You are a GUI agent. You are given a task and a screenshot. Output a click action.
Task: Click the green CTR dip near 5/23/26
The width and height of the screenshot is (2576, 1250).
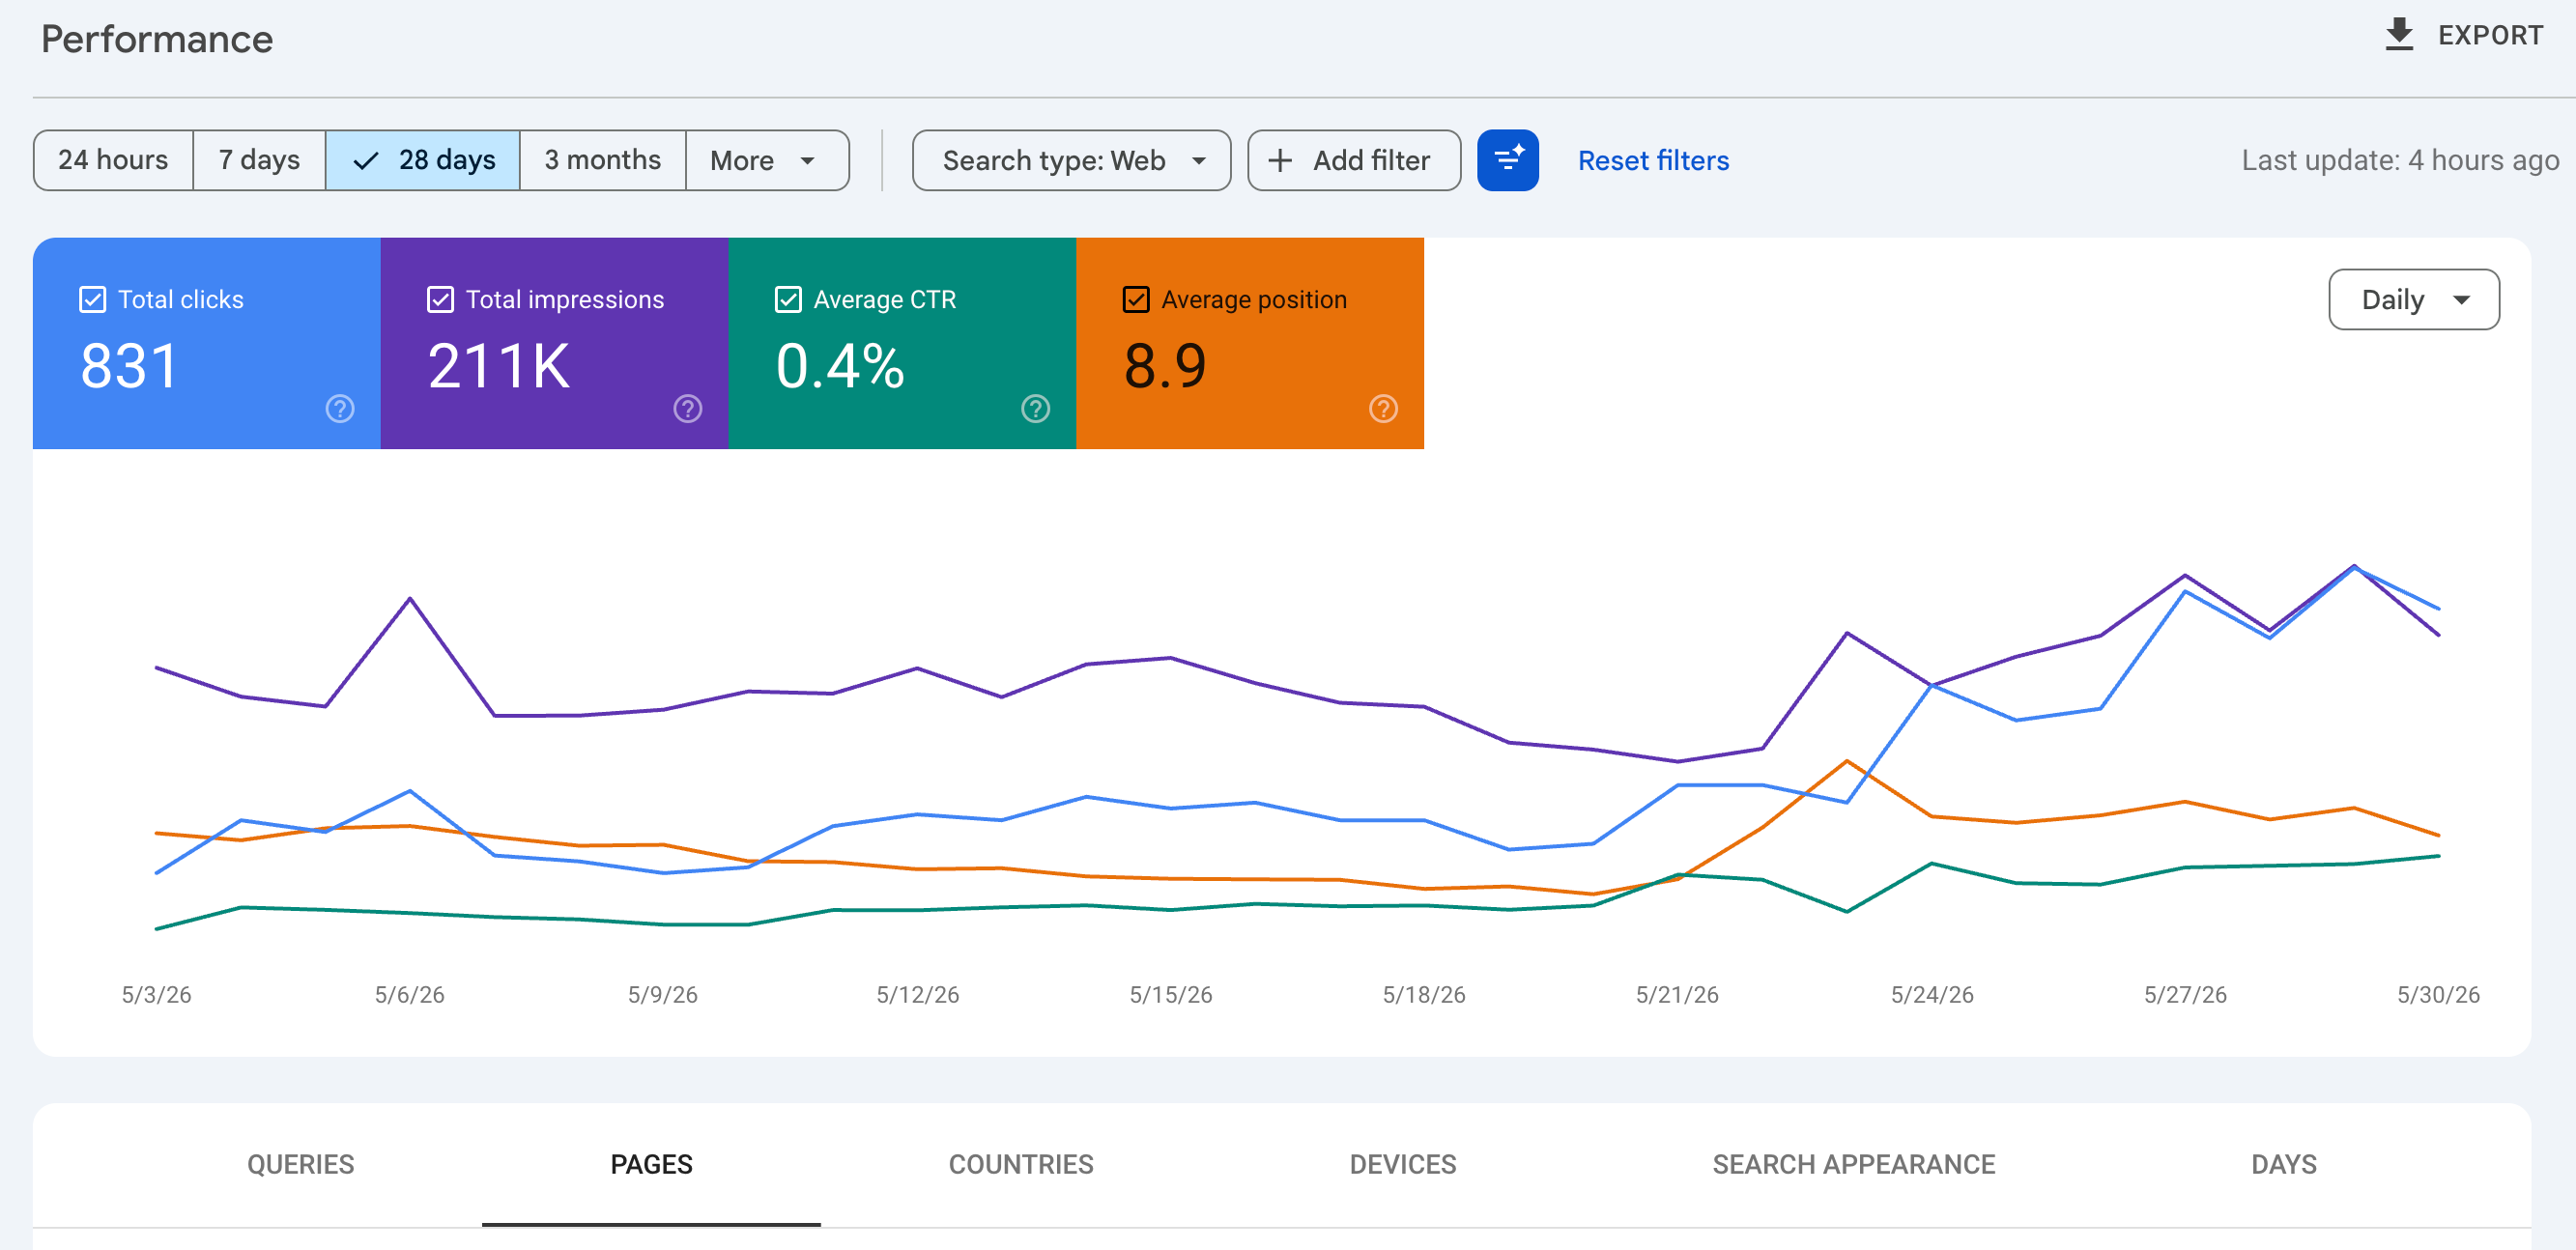(1846, 911)
